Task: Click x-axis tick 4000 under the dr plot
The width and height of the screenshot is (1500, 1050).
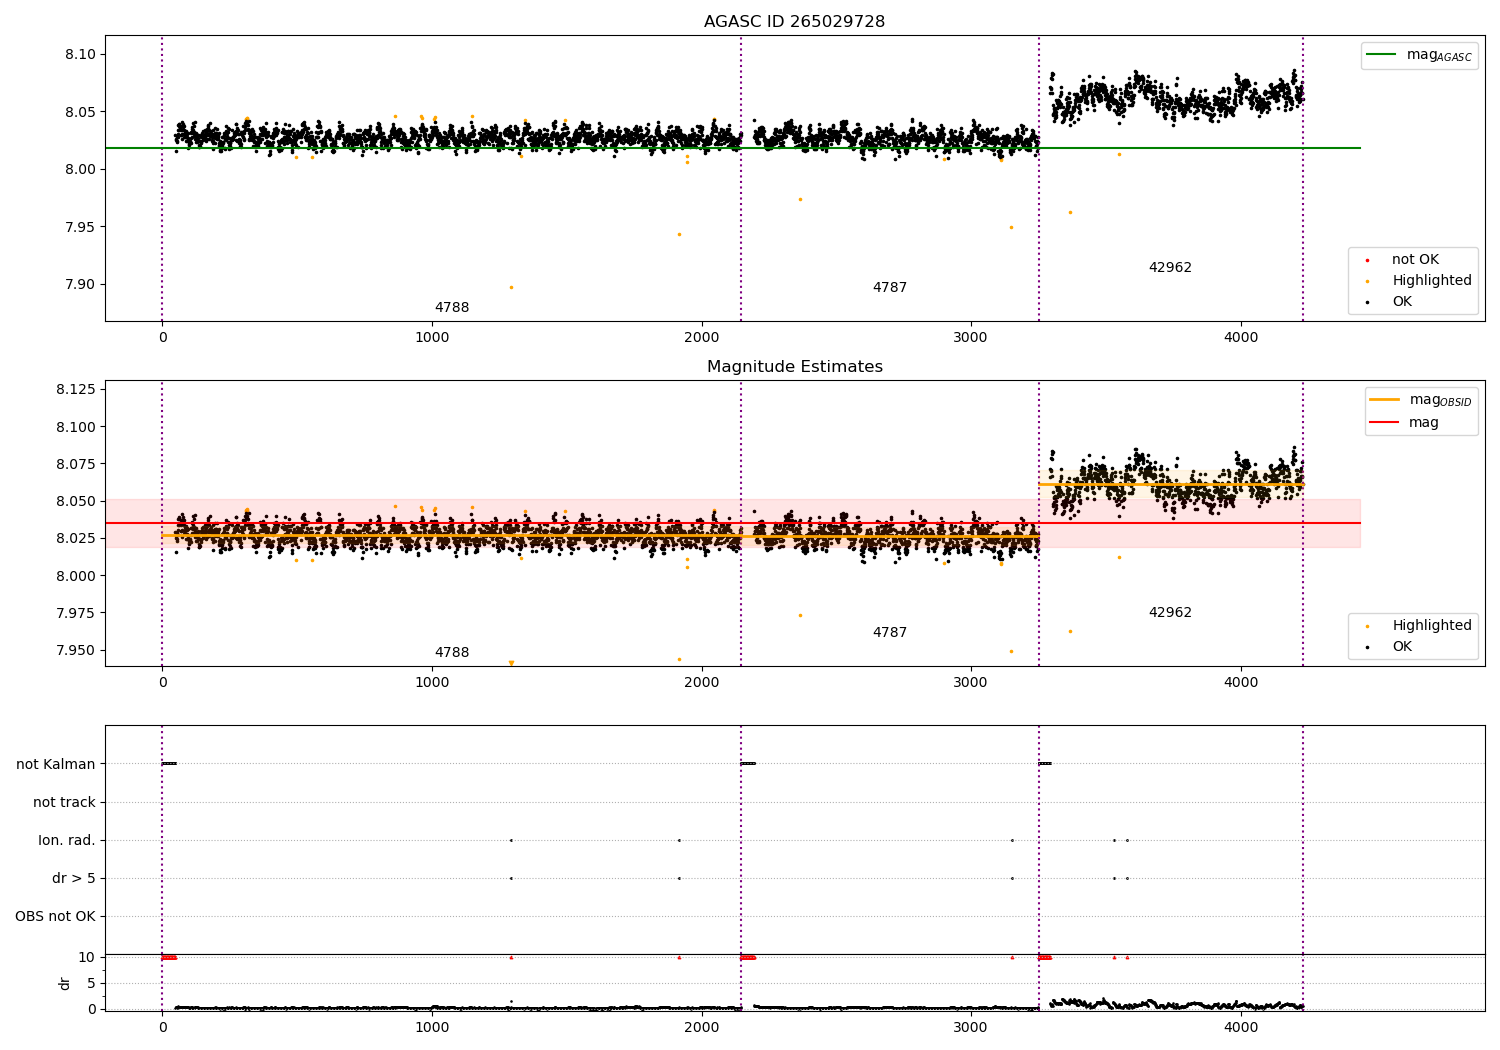Action: tap(1241, 1028)
